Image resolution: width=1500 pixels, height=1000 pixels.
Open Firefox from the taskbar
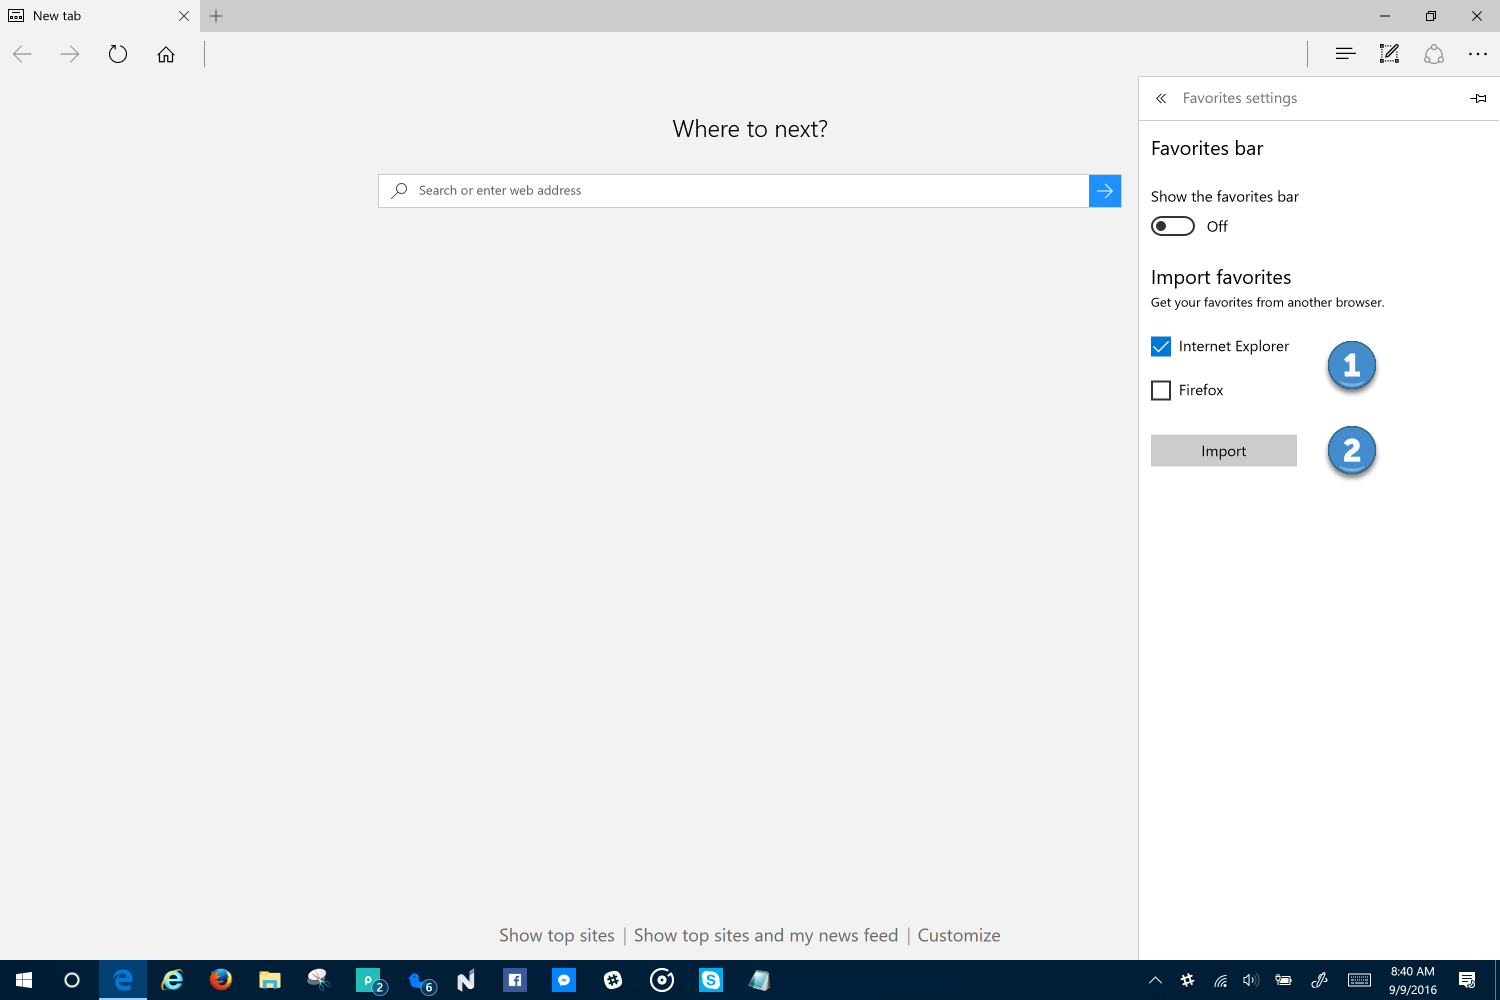point(221,980)
